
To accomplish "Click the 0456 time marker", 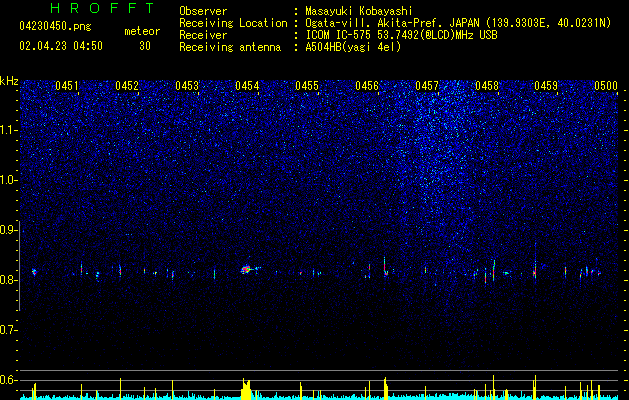I will [367, 86].
